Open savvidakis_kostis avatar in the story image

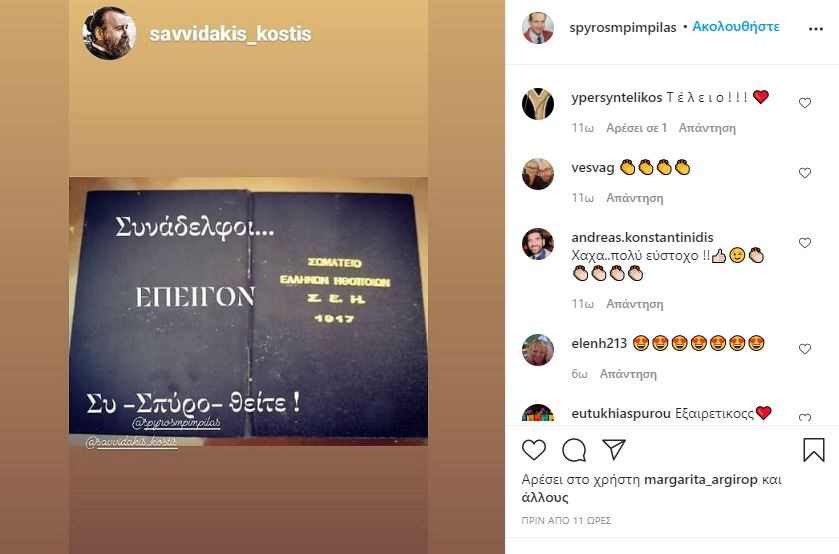click(x=109, y=33)
